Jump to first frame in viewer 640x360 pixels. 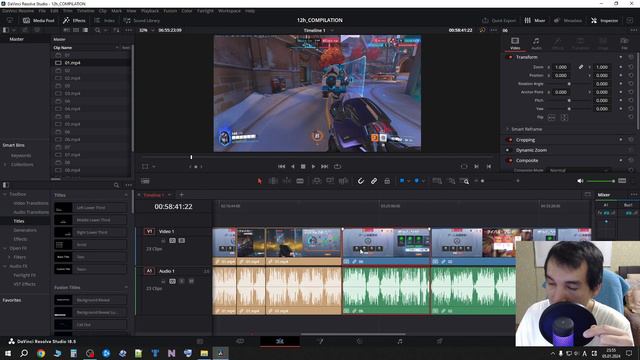pyautogui.click(x=282, y=167)
